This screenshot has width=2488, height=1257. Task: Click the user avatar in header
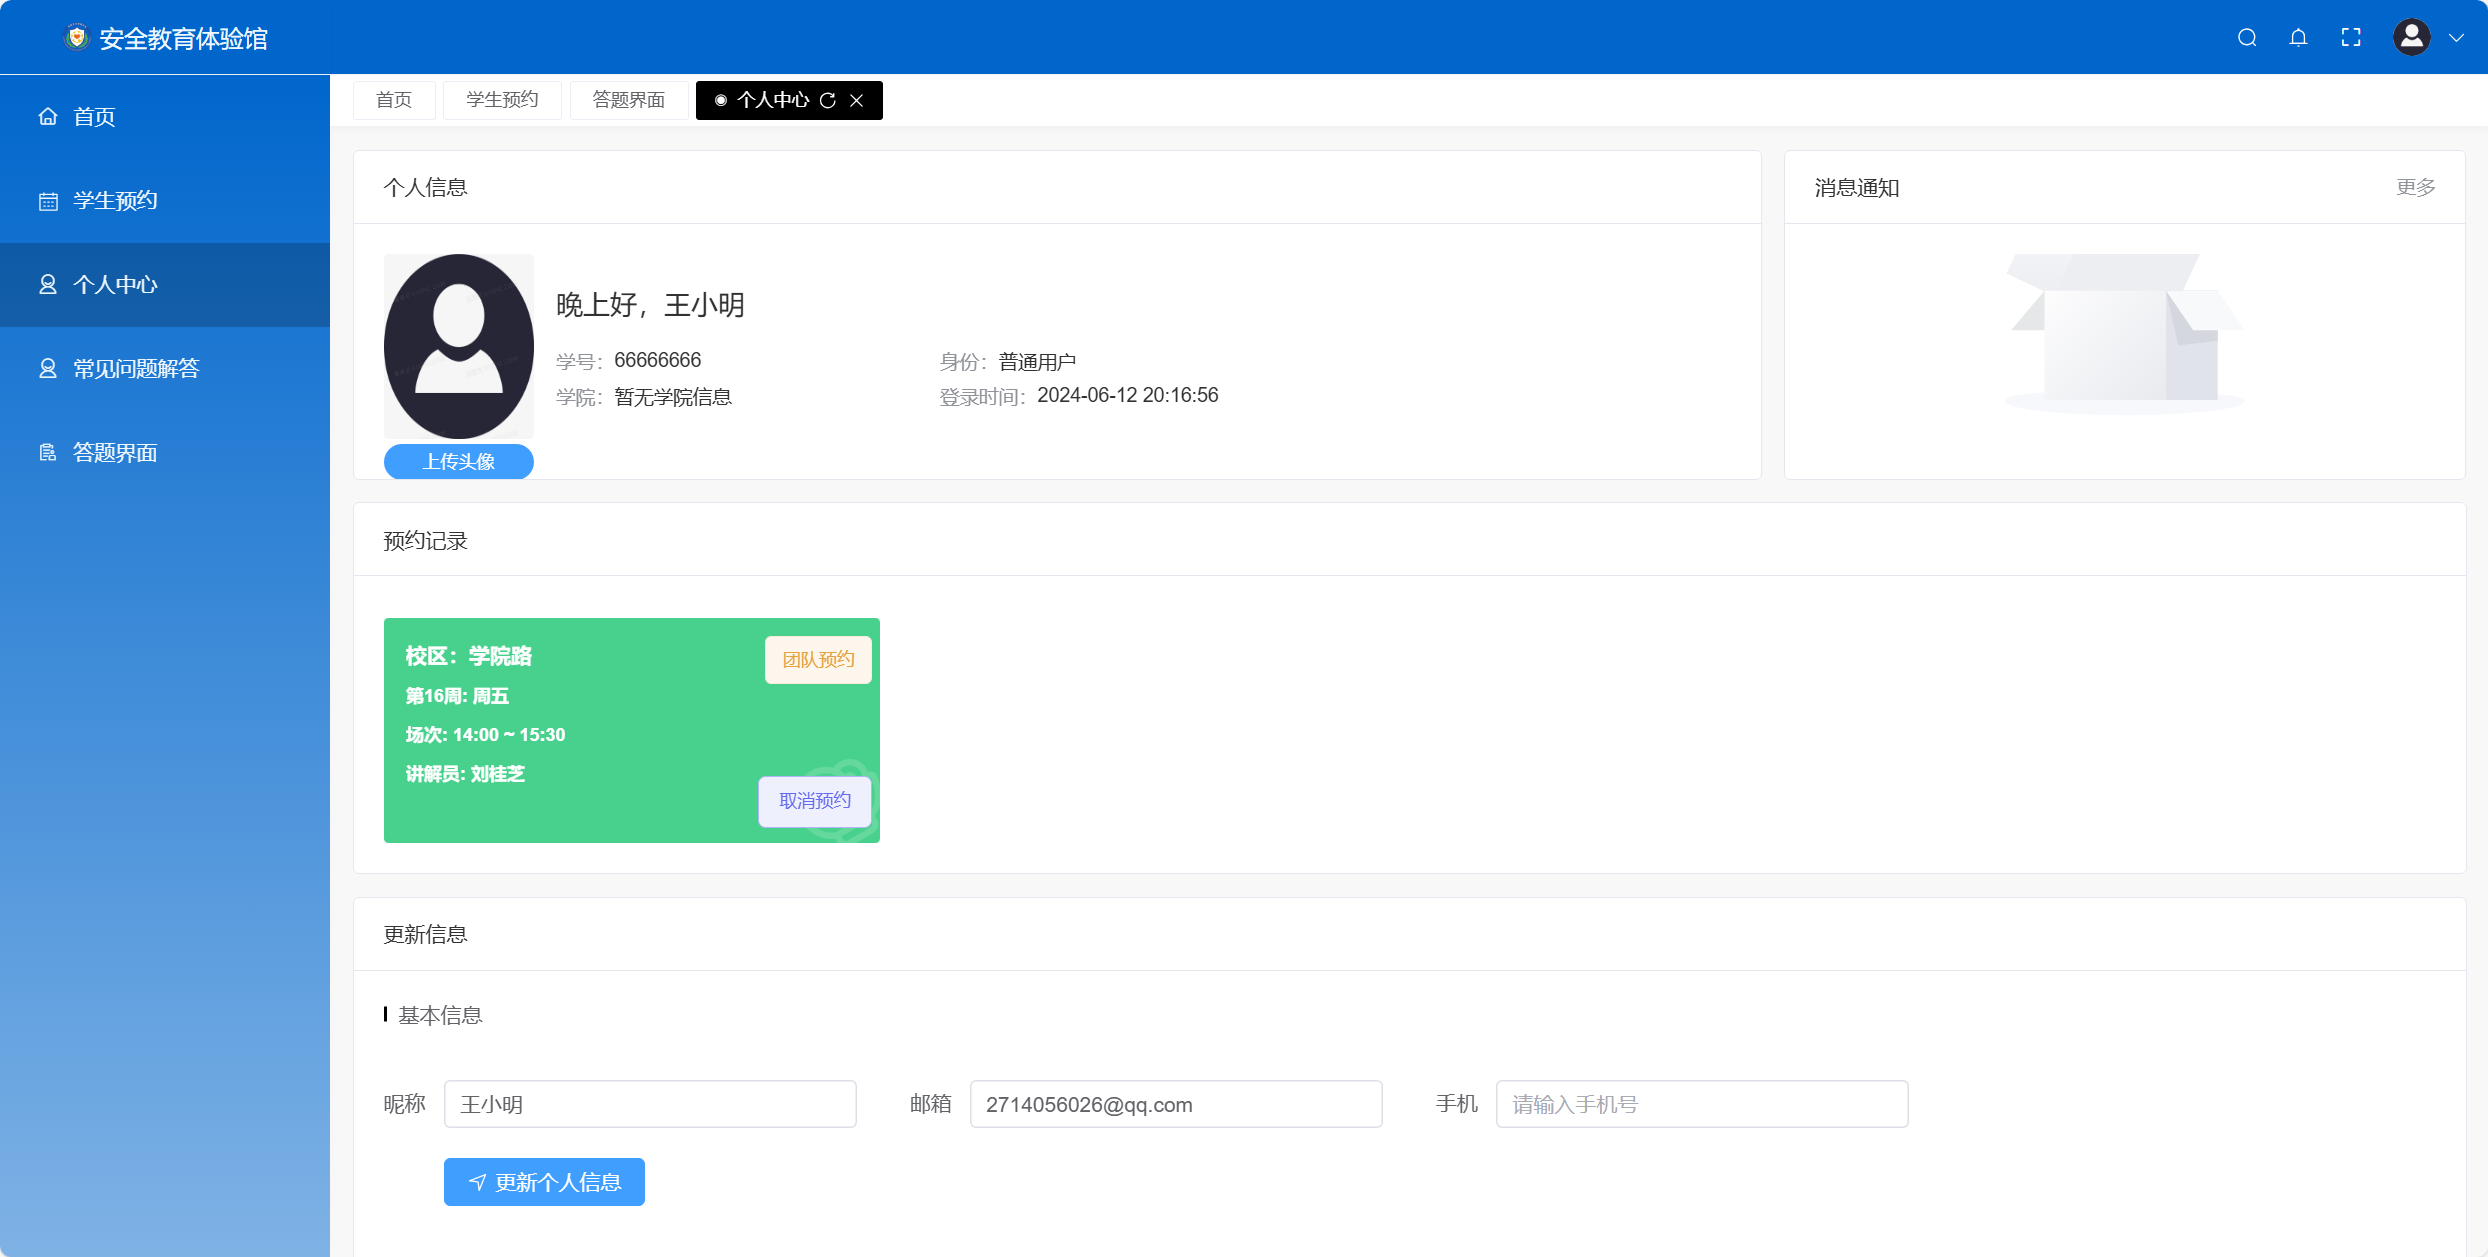[x=2411, y=38]
